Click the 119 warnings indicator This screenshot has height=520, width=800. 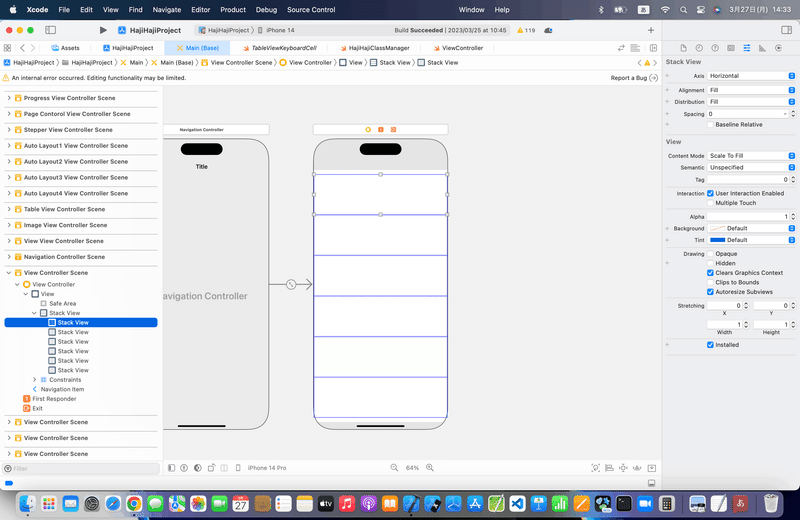pyautogui.click(x=526, y=30)
